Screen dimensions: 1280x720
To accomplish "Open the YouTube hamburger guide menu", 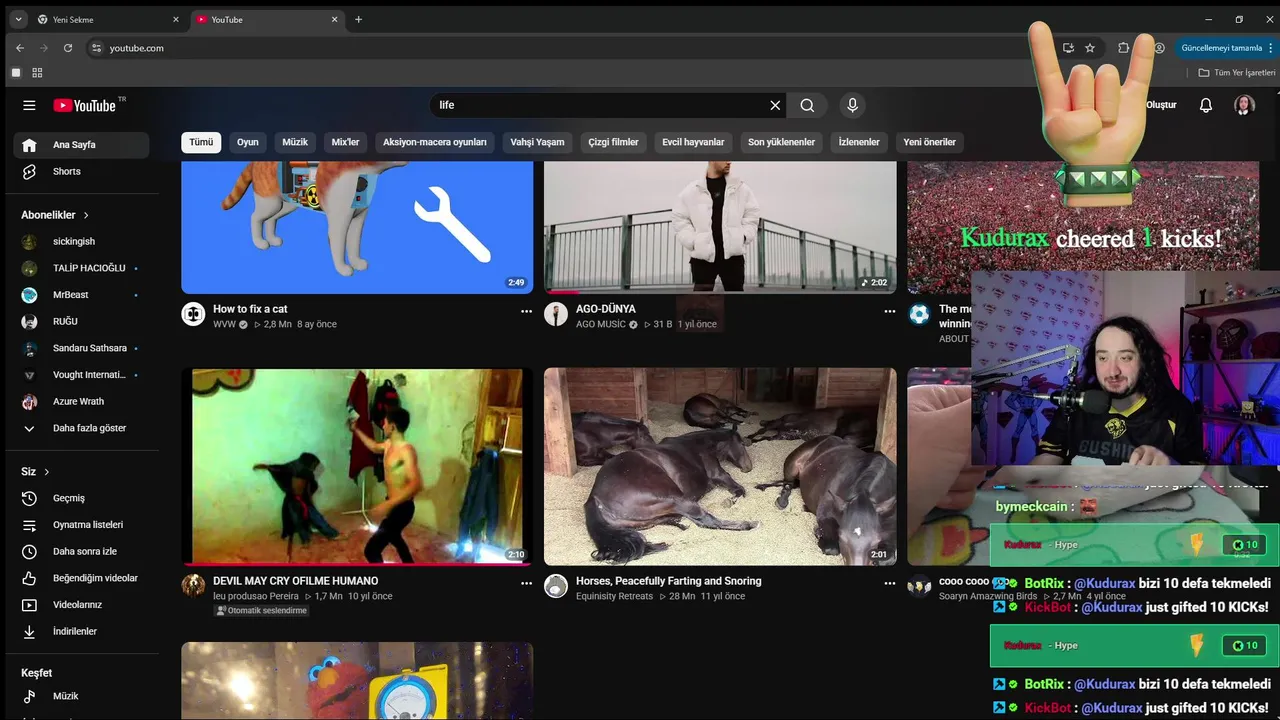I will [x=29, y=105].
